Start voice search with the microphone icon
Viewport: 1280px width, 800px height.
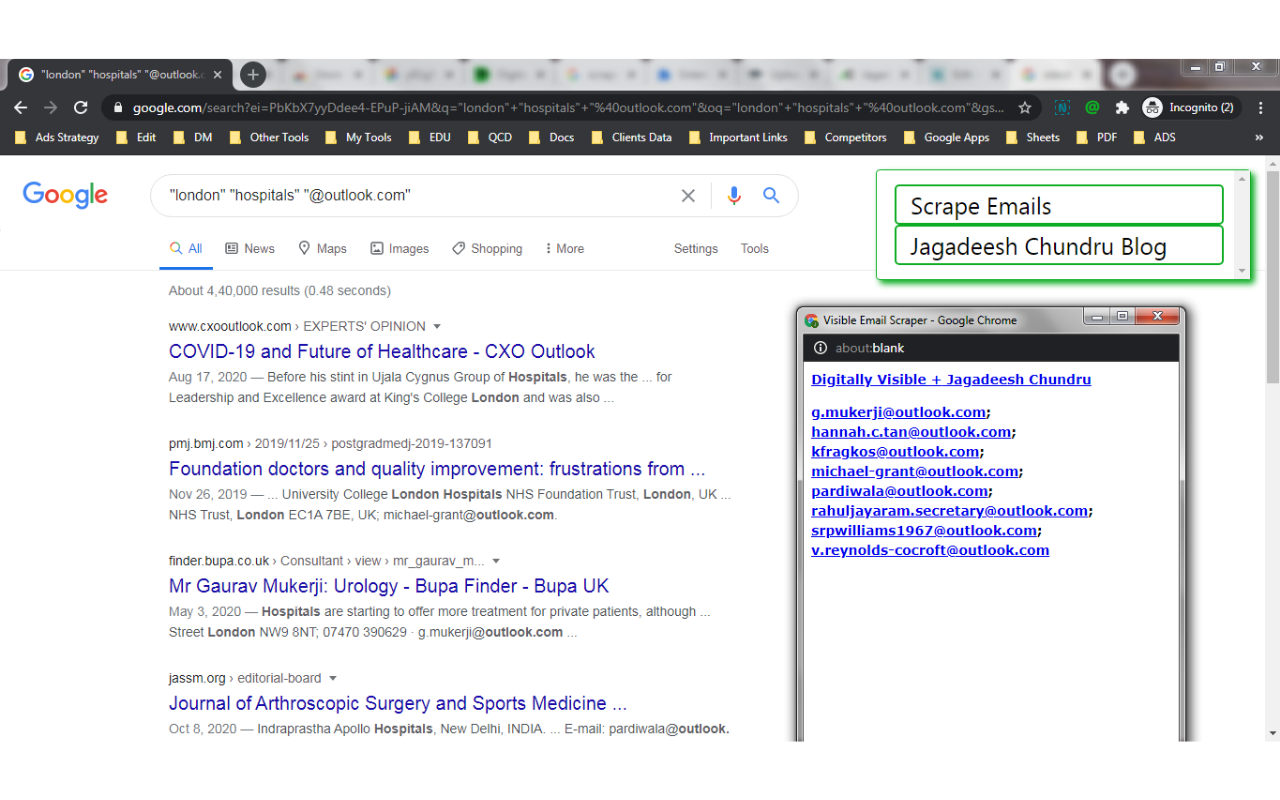click(734, 196)
